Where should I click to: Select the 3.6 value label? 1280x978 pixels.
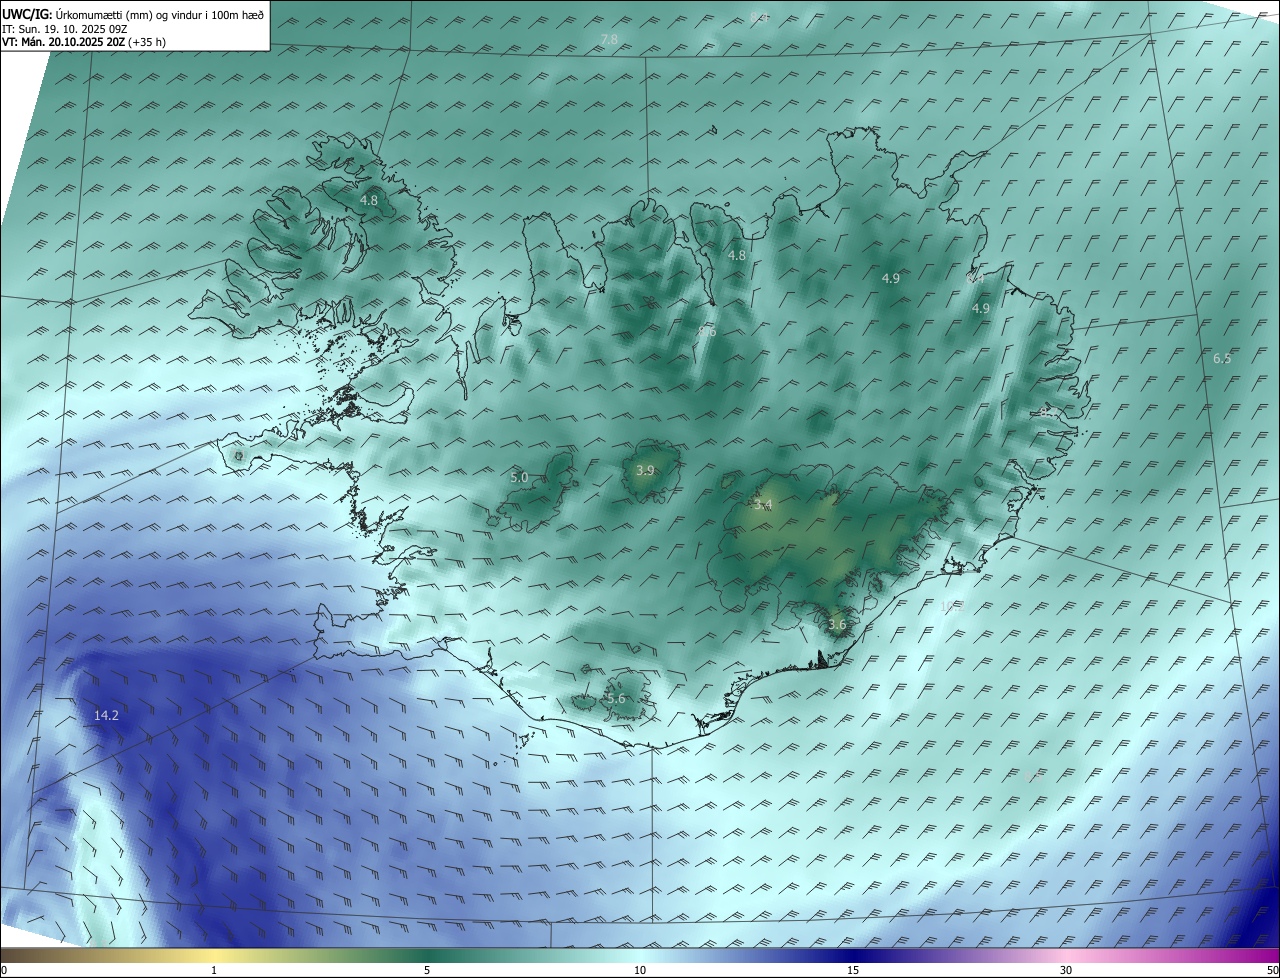[837, 625]
